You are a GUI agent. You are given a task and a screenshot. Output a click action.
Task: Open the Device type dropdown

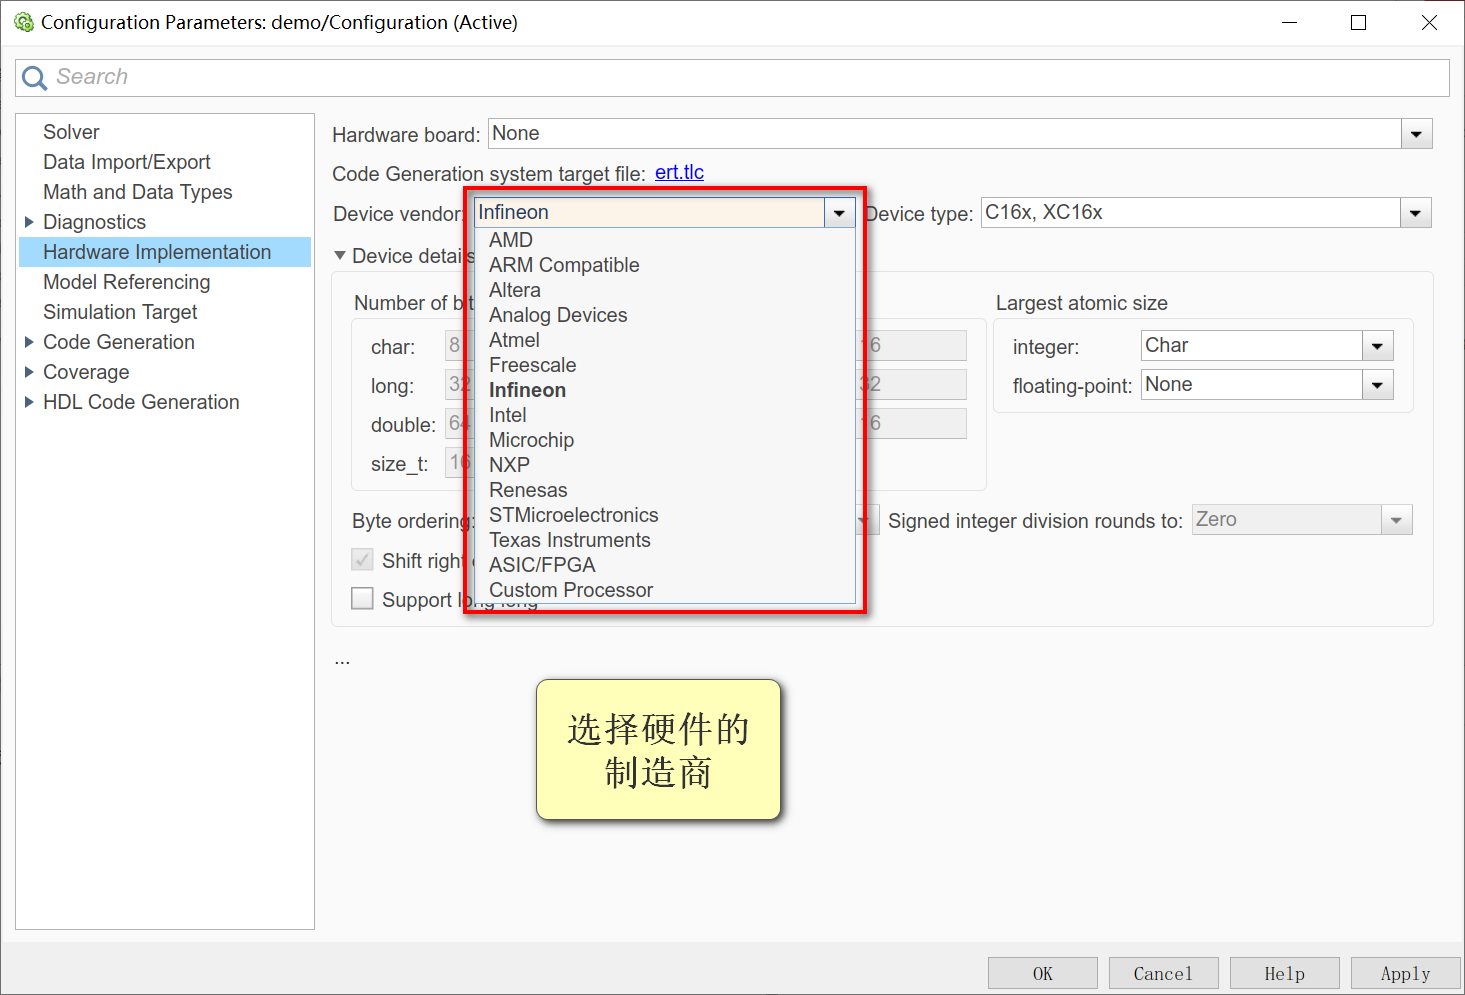1415,213
